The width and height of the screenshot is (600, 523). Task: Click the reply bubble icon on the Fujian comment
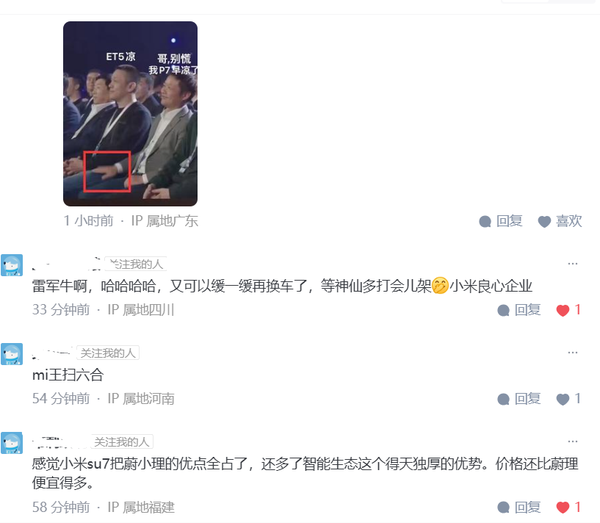click(503, 508)
